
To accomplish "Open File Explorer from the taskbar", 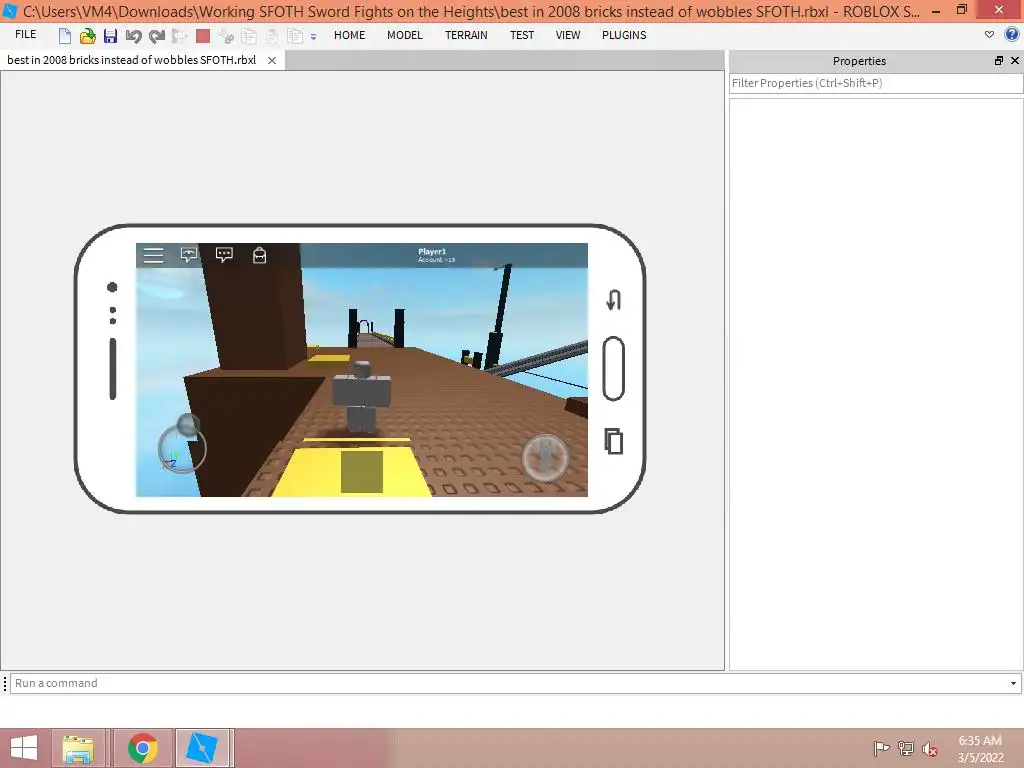I will pyautogui.click(x=78, y=748).
